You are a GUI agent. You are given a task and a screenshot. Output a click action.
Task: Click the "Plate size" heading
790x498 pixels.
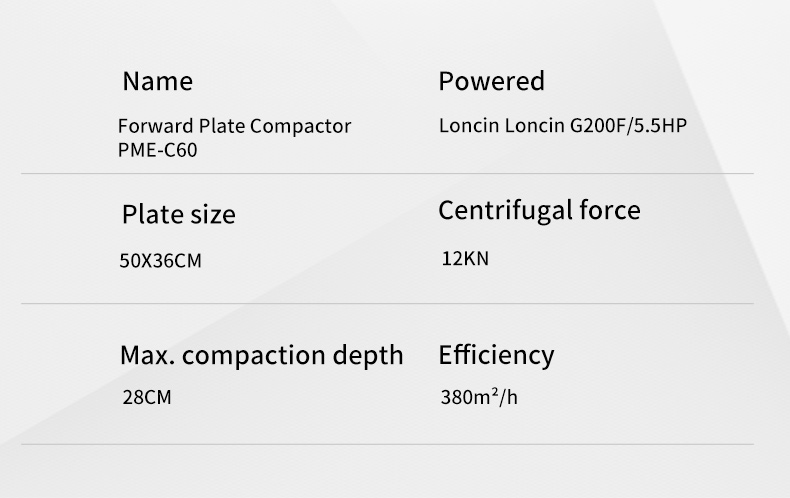[178, 215]
